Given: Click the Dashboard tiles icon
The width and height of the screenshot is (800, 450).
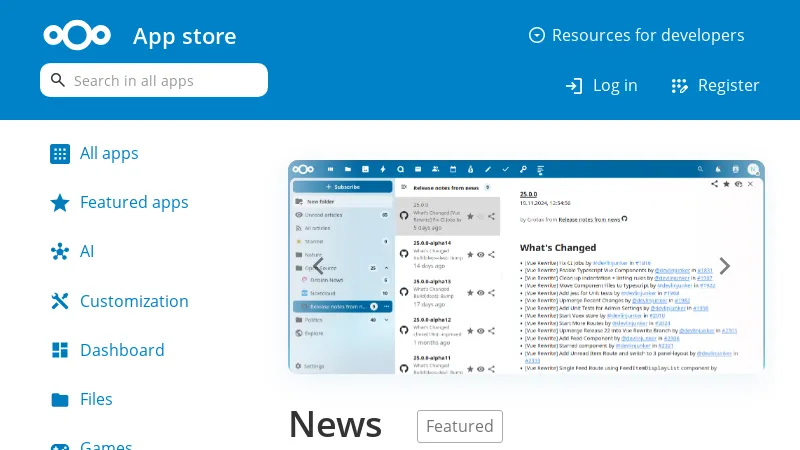Looking at the screenshot, I should [60, 350].
